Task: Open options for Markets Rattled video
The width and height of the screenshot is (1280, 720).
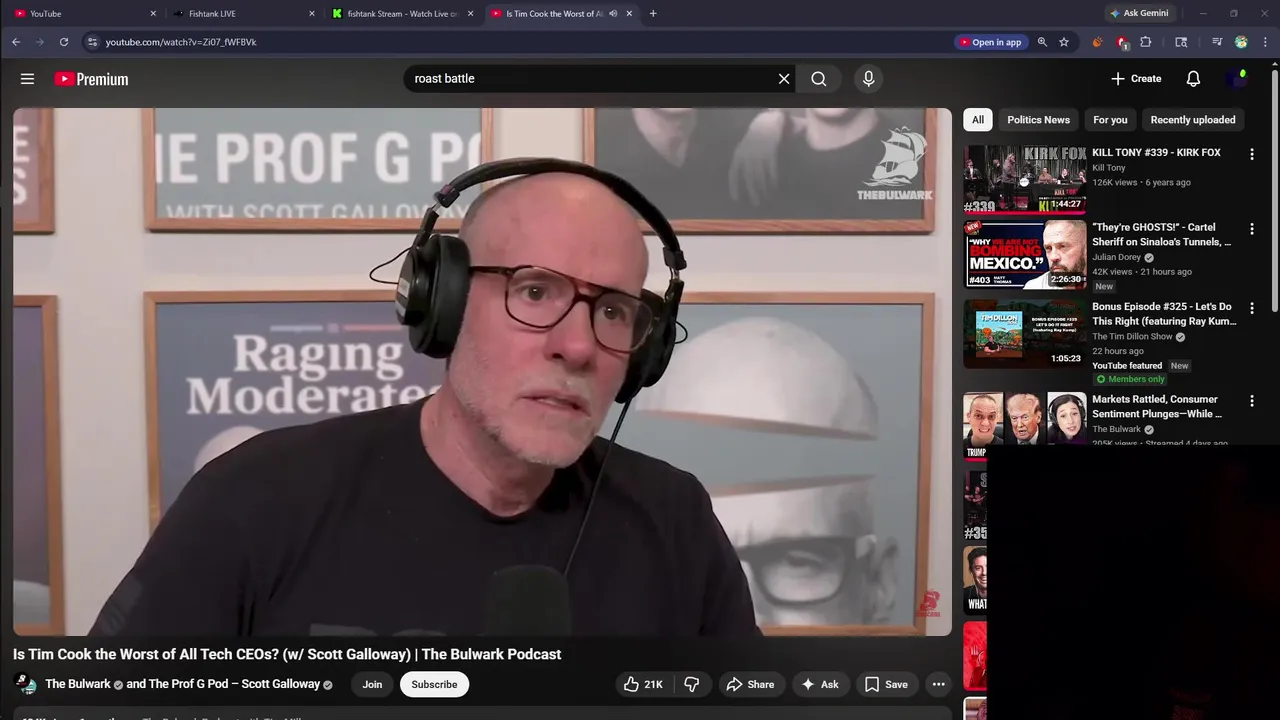Action: [1251, 401]
